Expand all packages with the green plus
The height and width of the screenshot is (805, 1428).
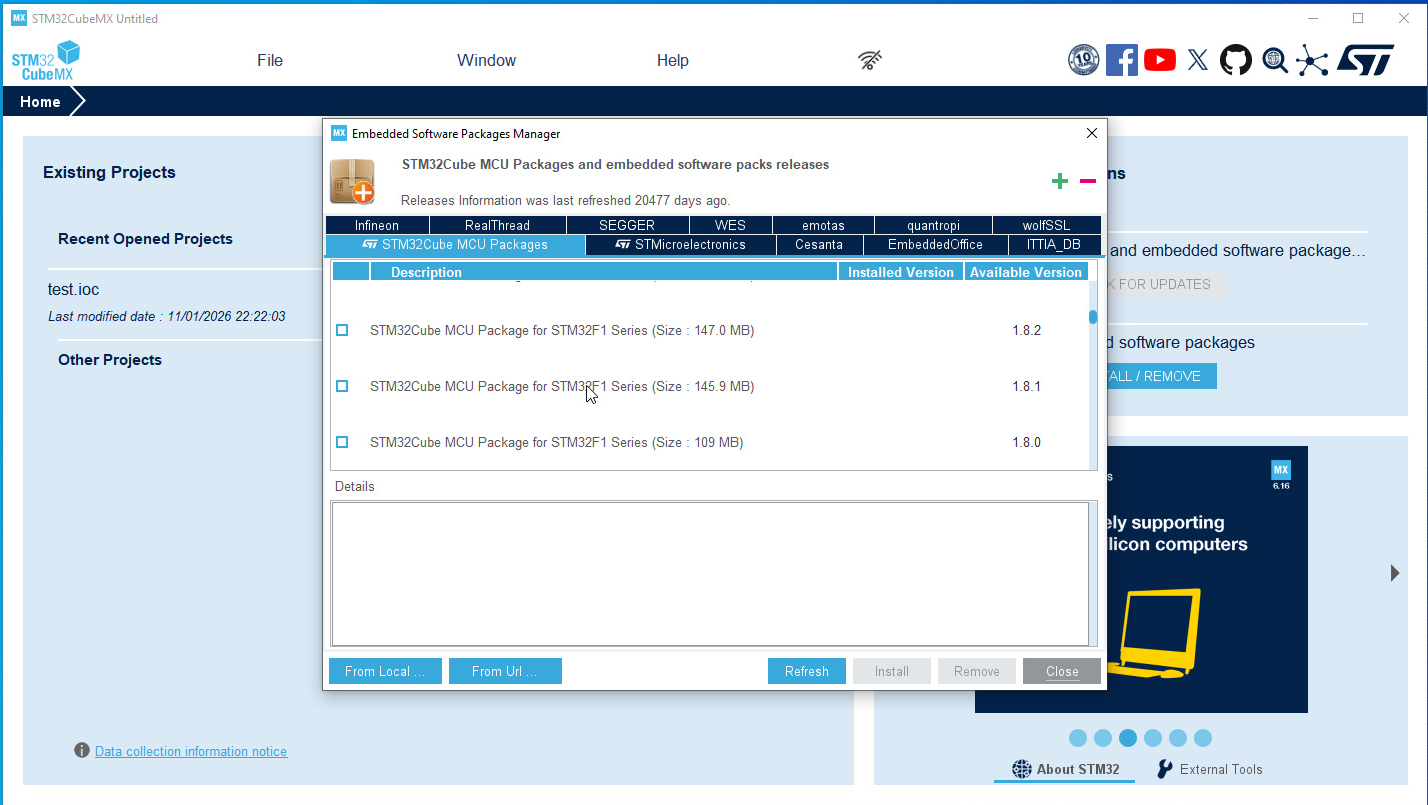1060,181
